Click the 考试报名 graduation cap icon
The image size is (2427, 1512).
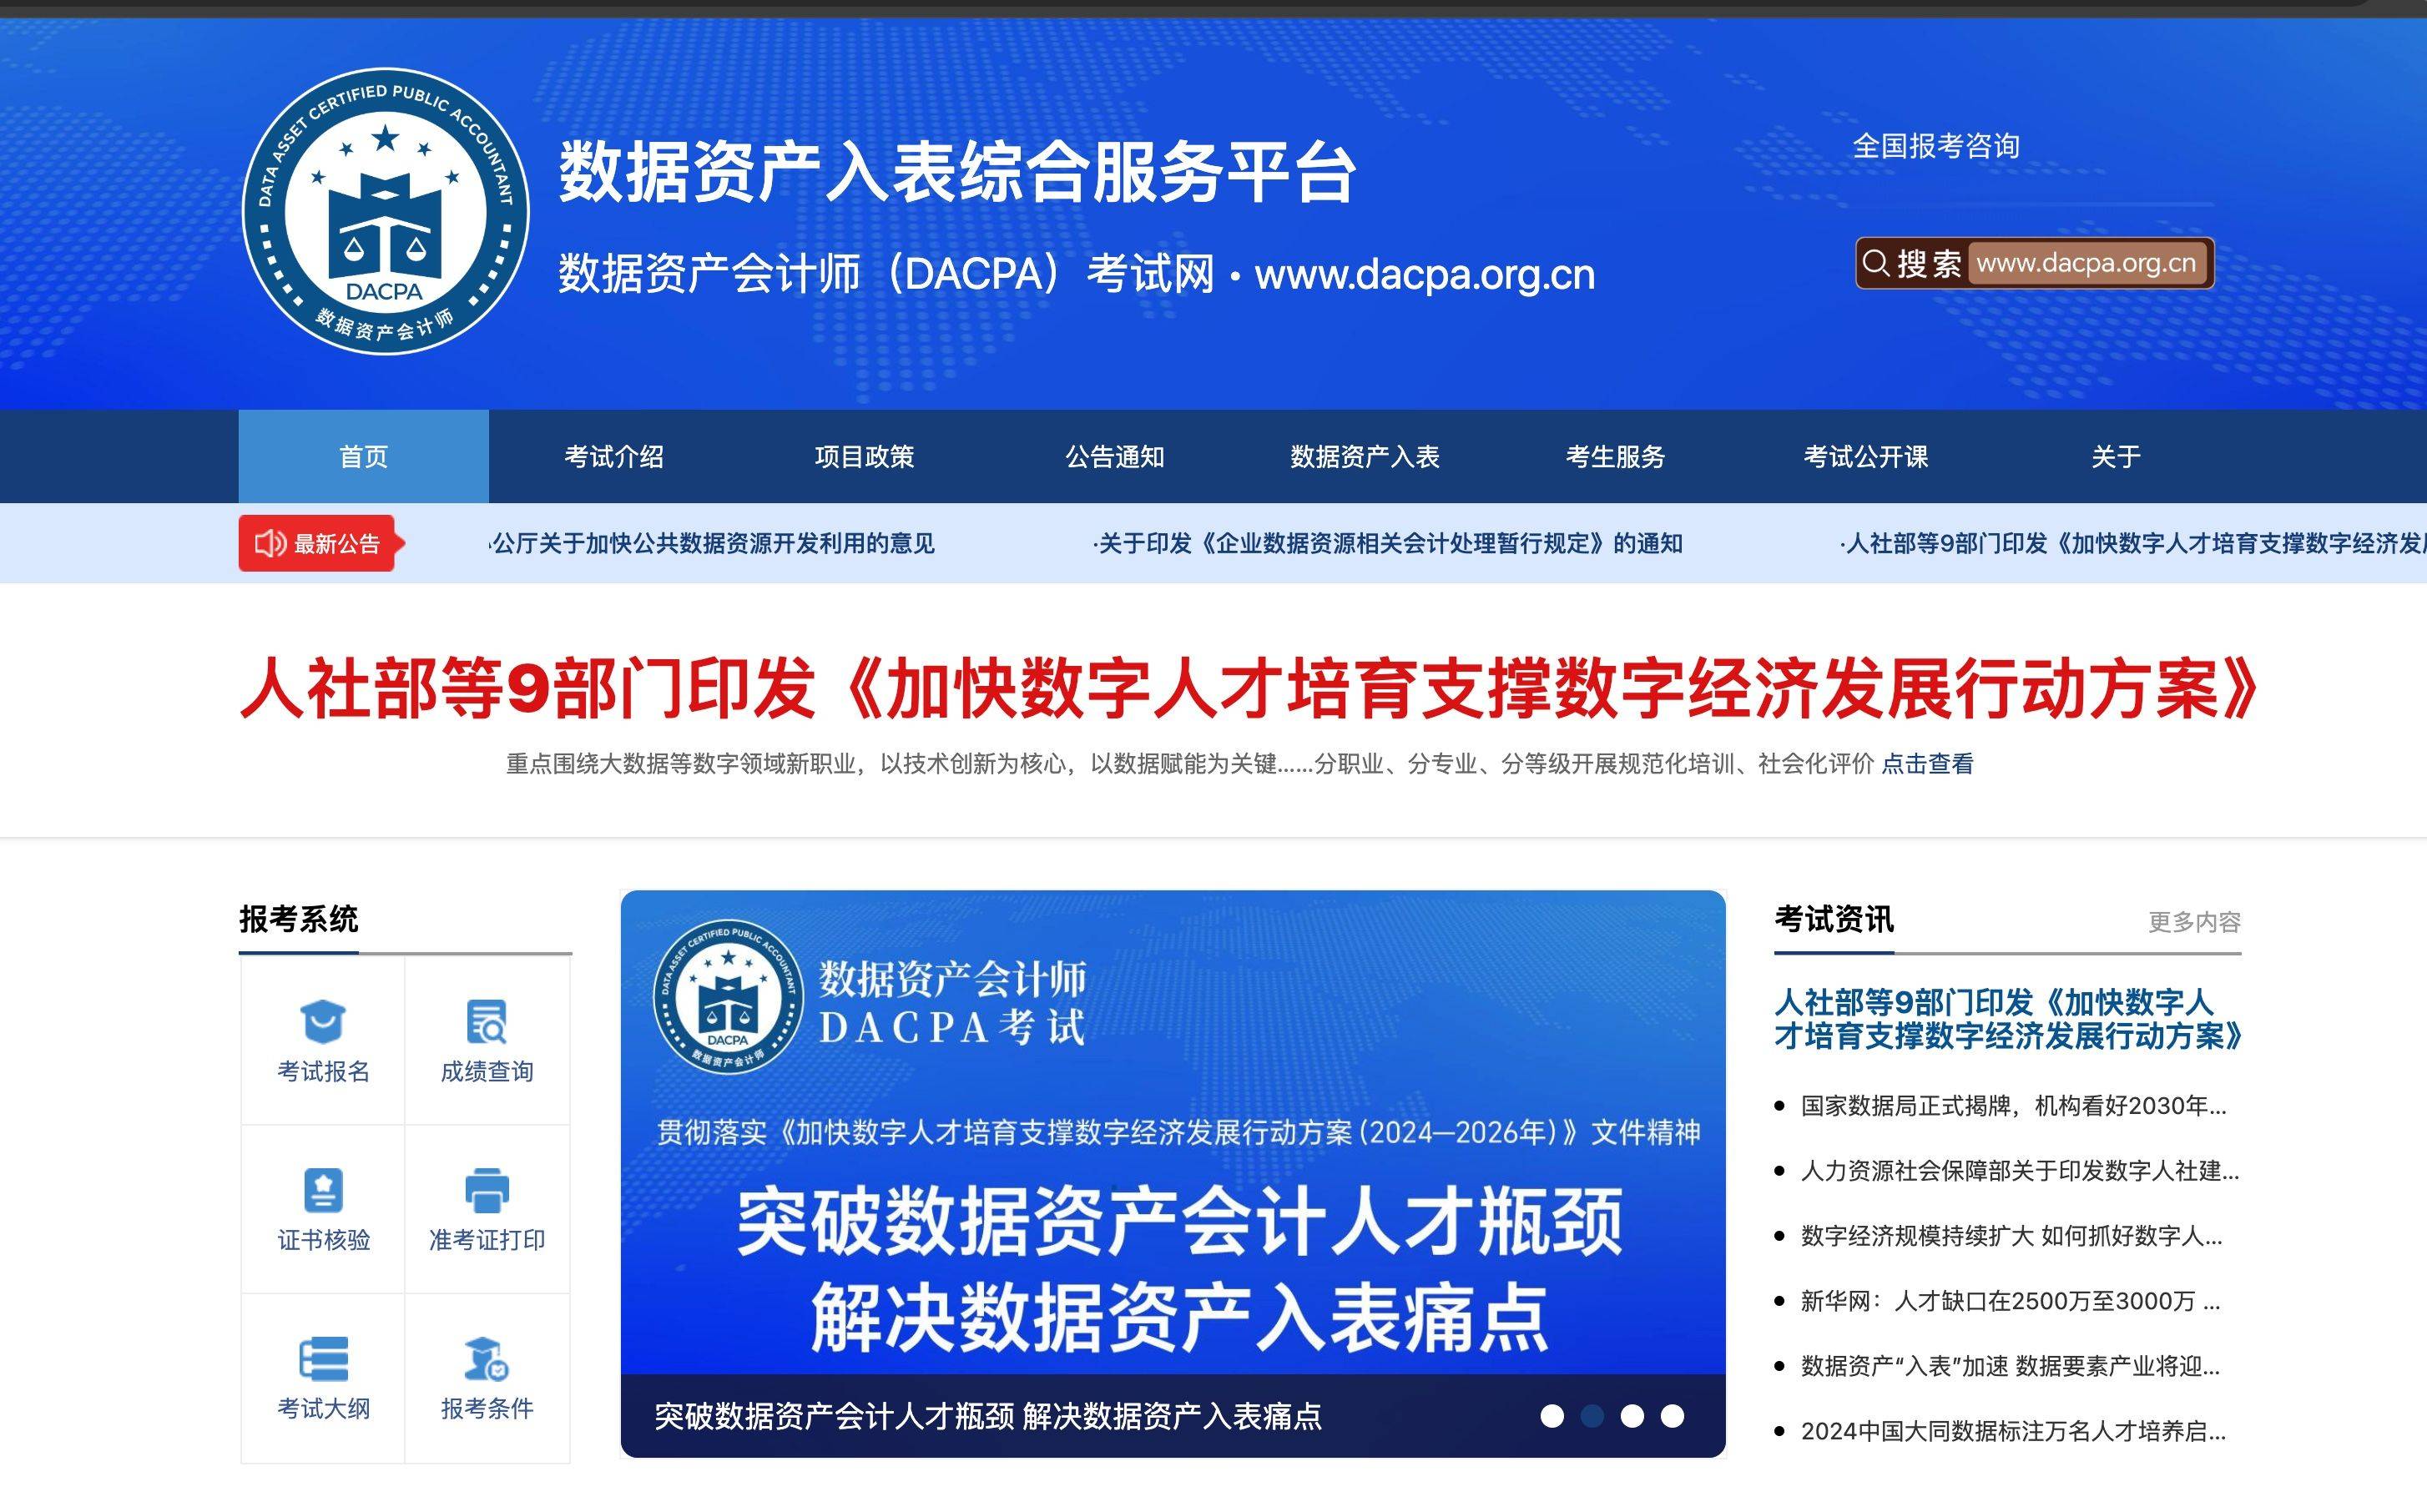click(x=322, y=1022)
